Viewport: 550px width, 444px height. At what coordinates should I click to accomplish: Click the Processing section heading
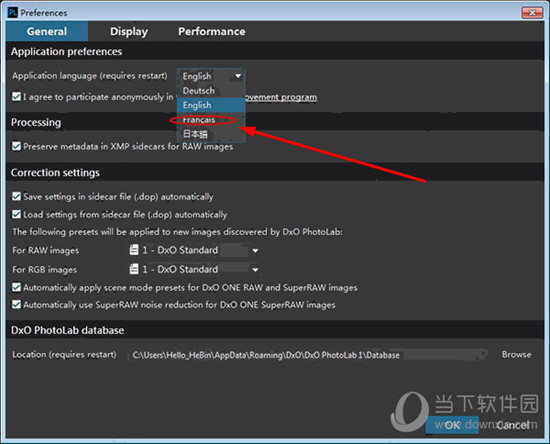point(36,122)
